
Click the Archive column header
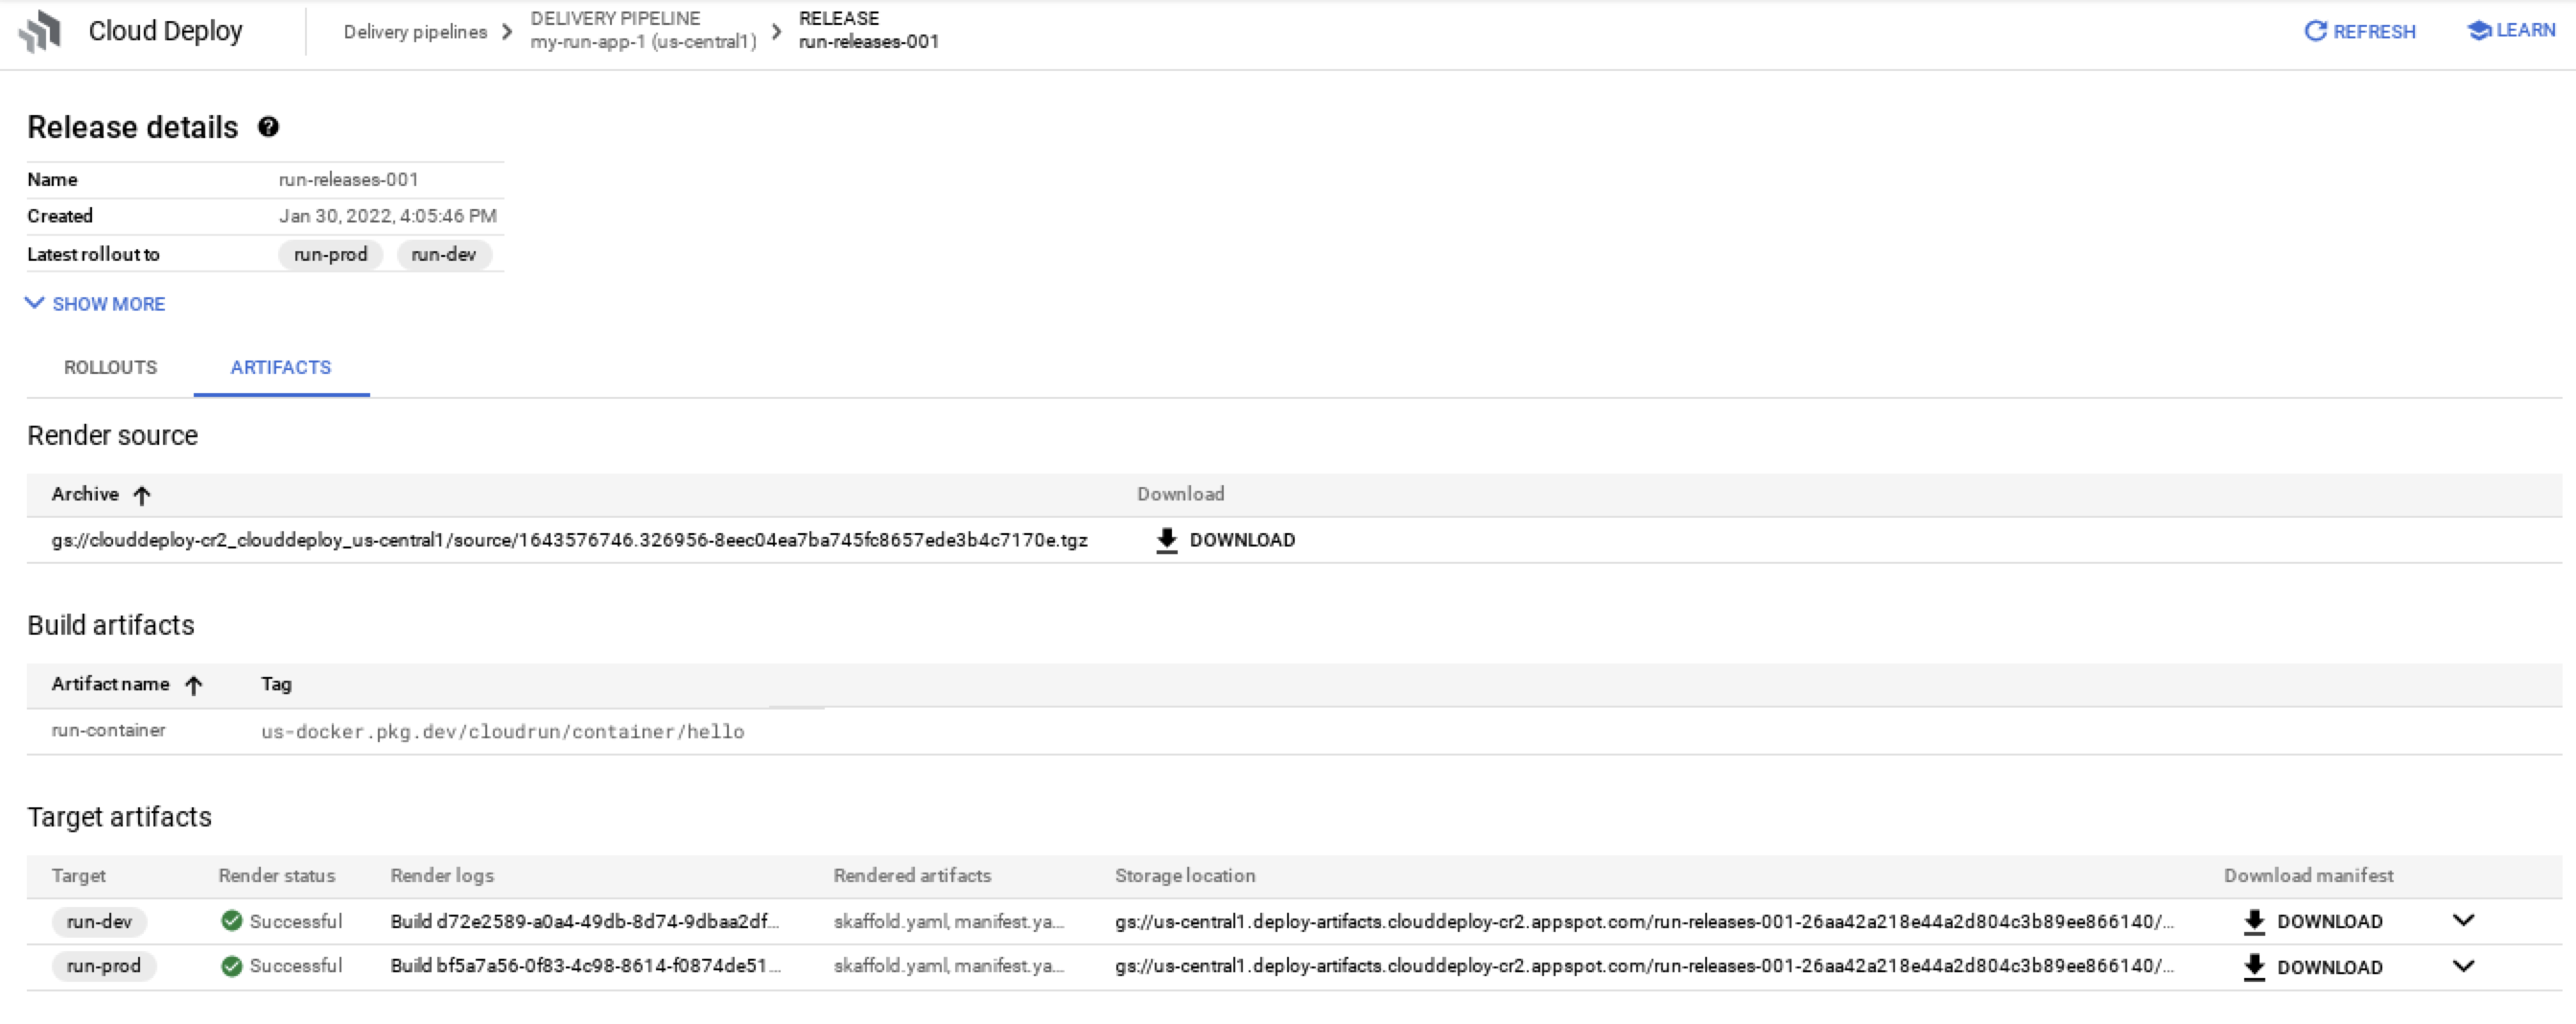click(x=85, y=494)
